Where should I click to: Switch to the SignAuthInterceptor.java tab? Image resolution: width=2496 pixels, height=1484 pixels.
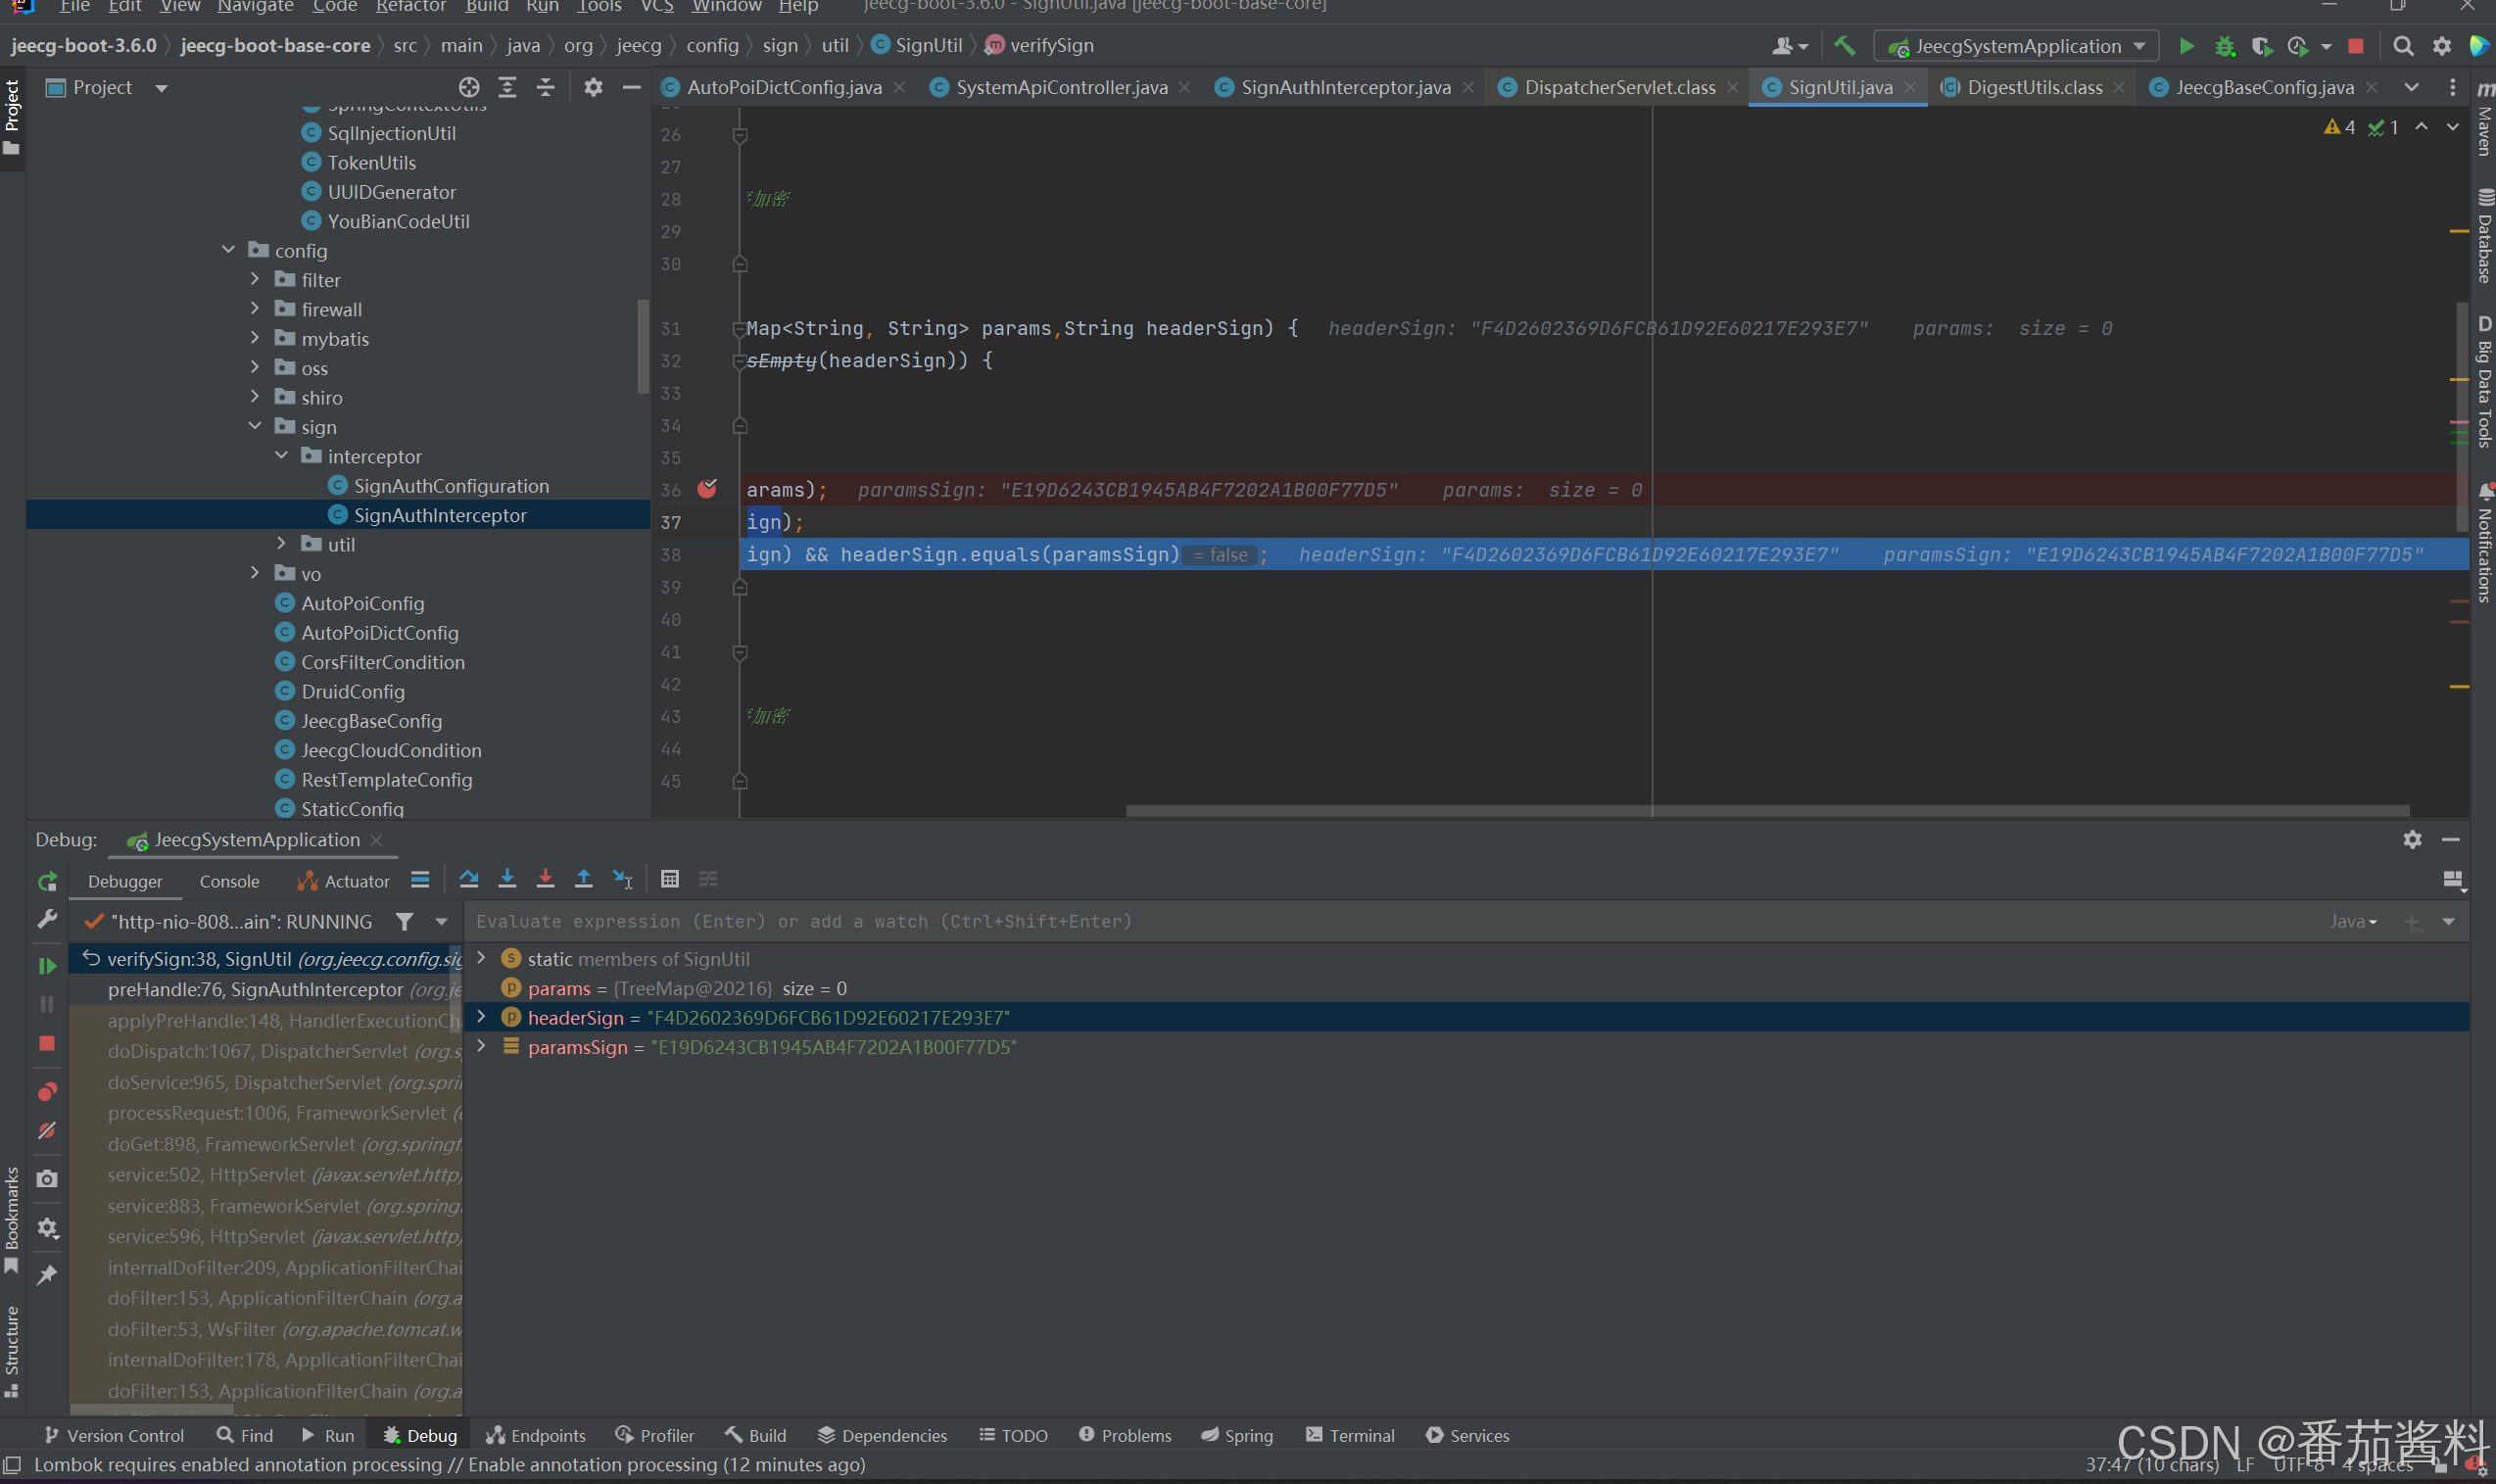tap(1344, 87)
